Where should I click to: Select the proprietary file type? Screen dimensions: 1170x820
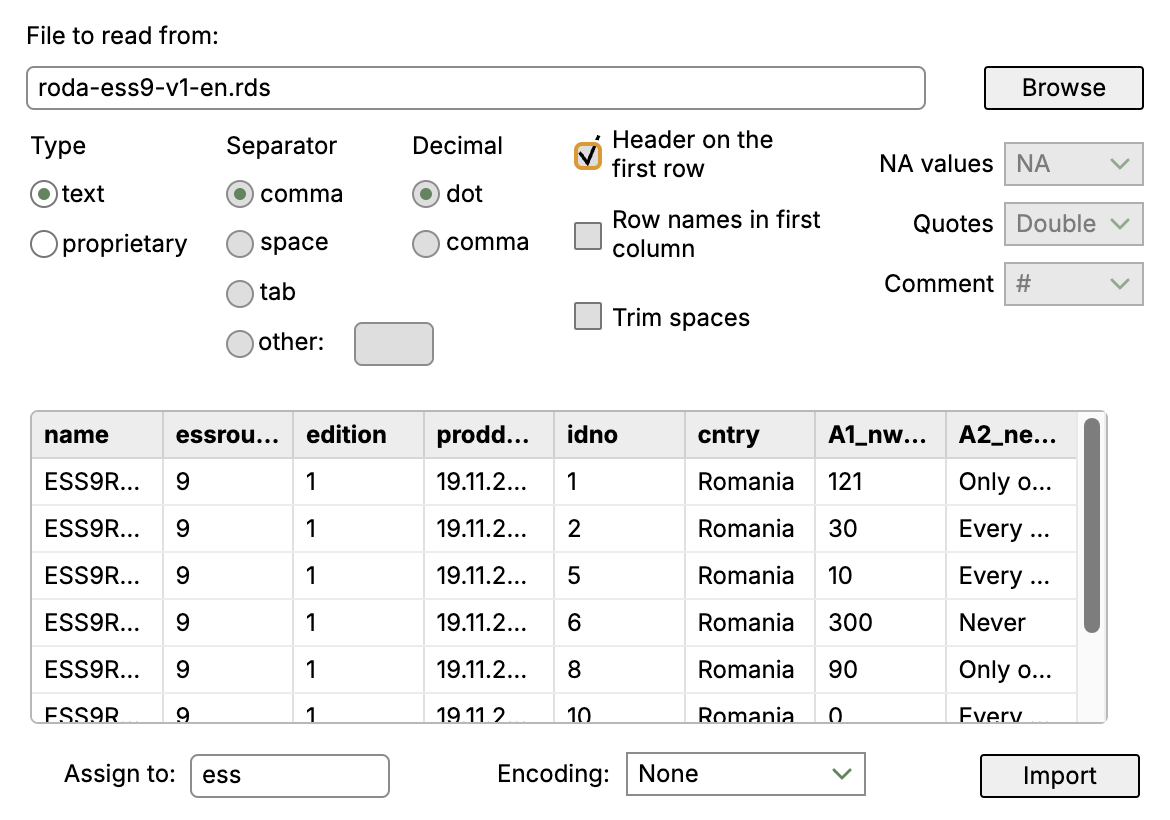(x=44, y=244)
